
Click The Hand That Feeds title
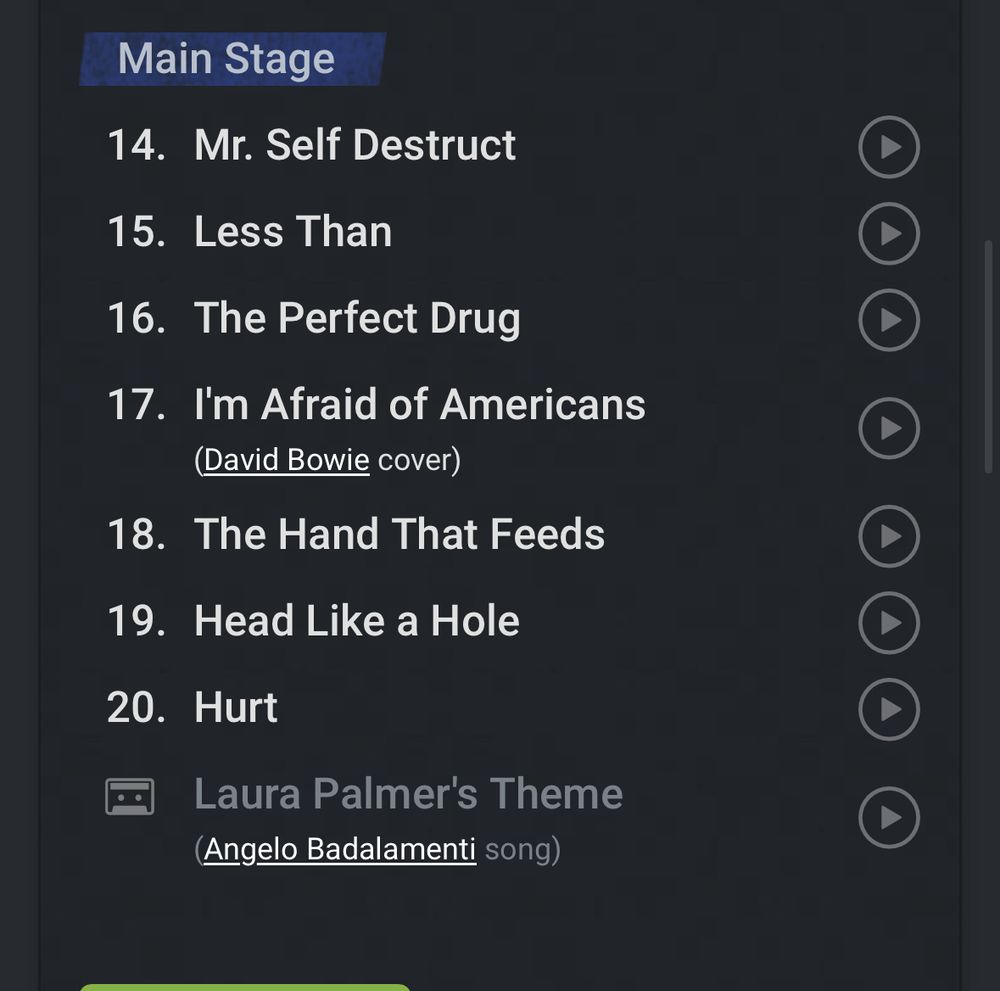coord(399,535)
